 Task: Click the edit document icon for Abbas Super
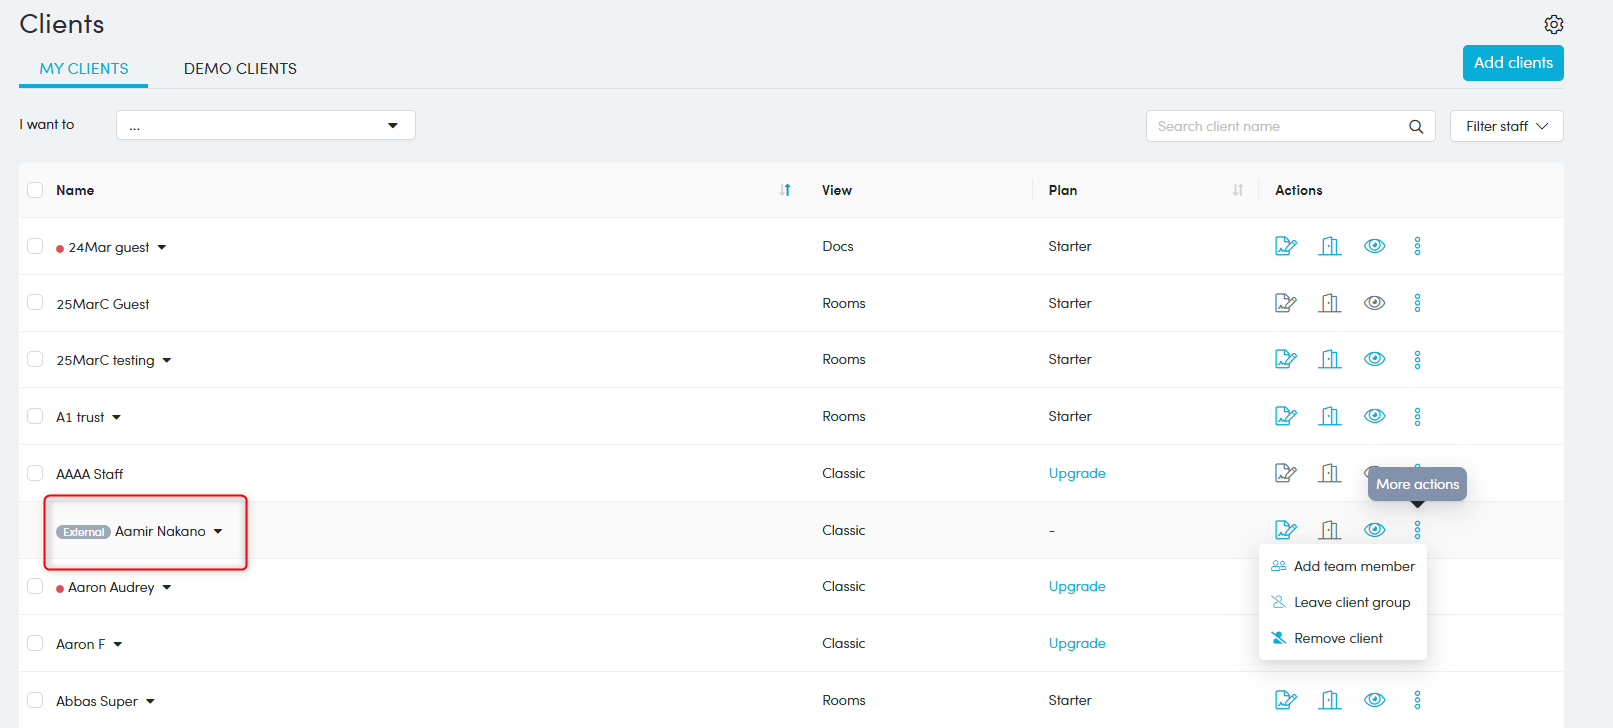(x=1285, y=700)
